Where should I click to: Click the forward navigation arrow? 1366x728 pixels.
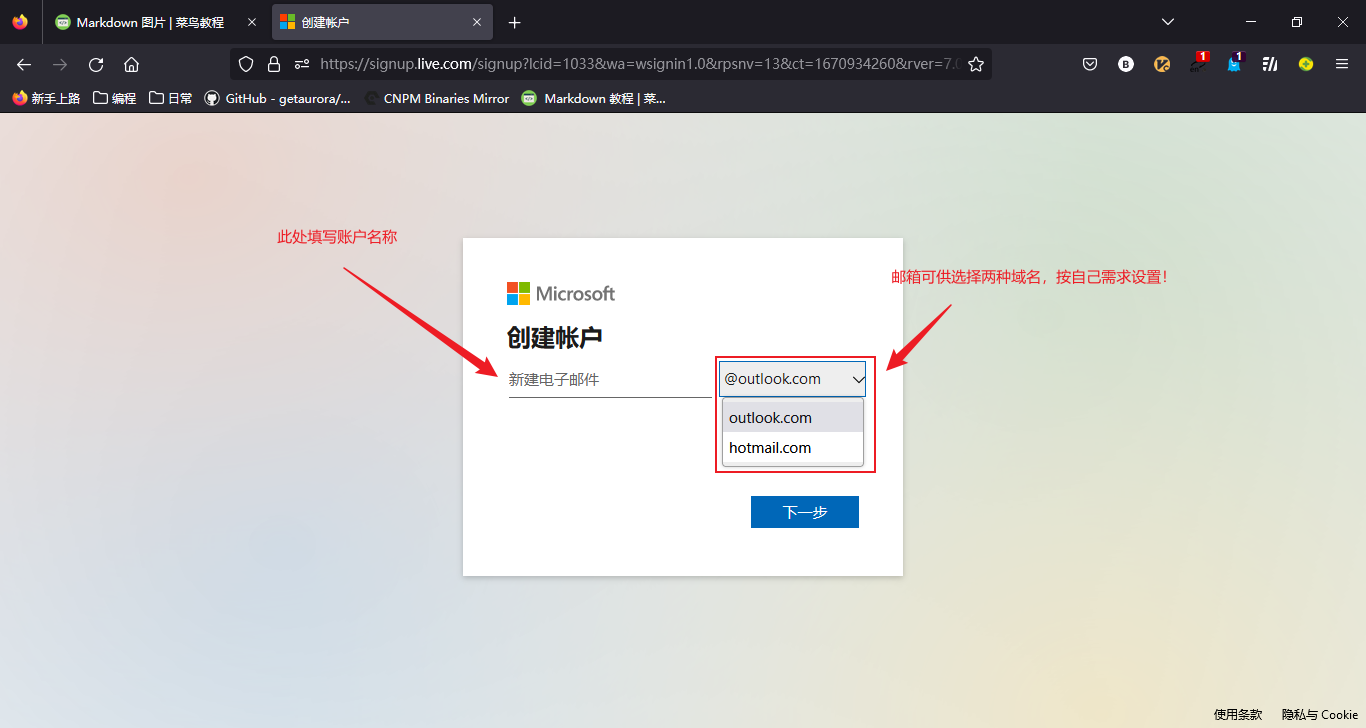60,64
